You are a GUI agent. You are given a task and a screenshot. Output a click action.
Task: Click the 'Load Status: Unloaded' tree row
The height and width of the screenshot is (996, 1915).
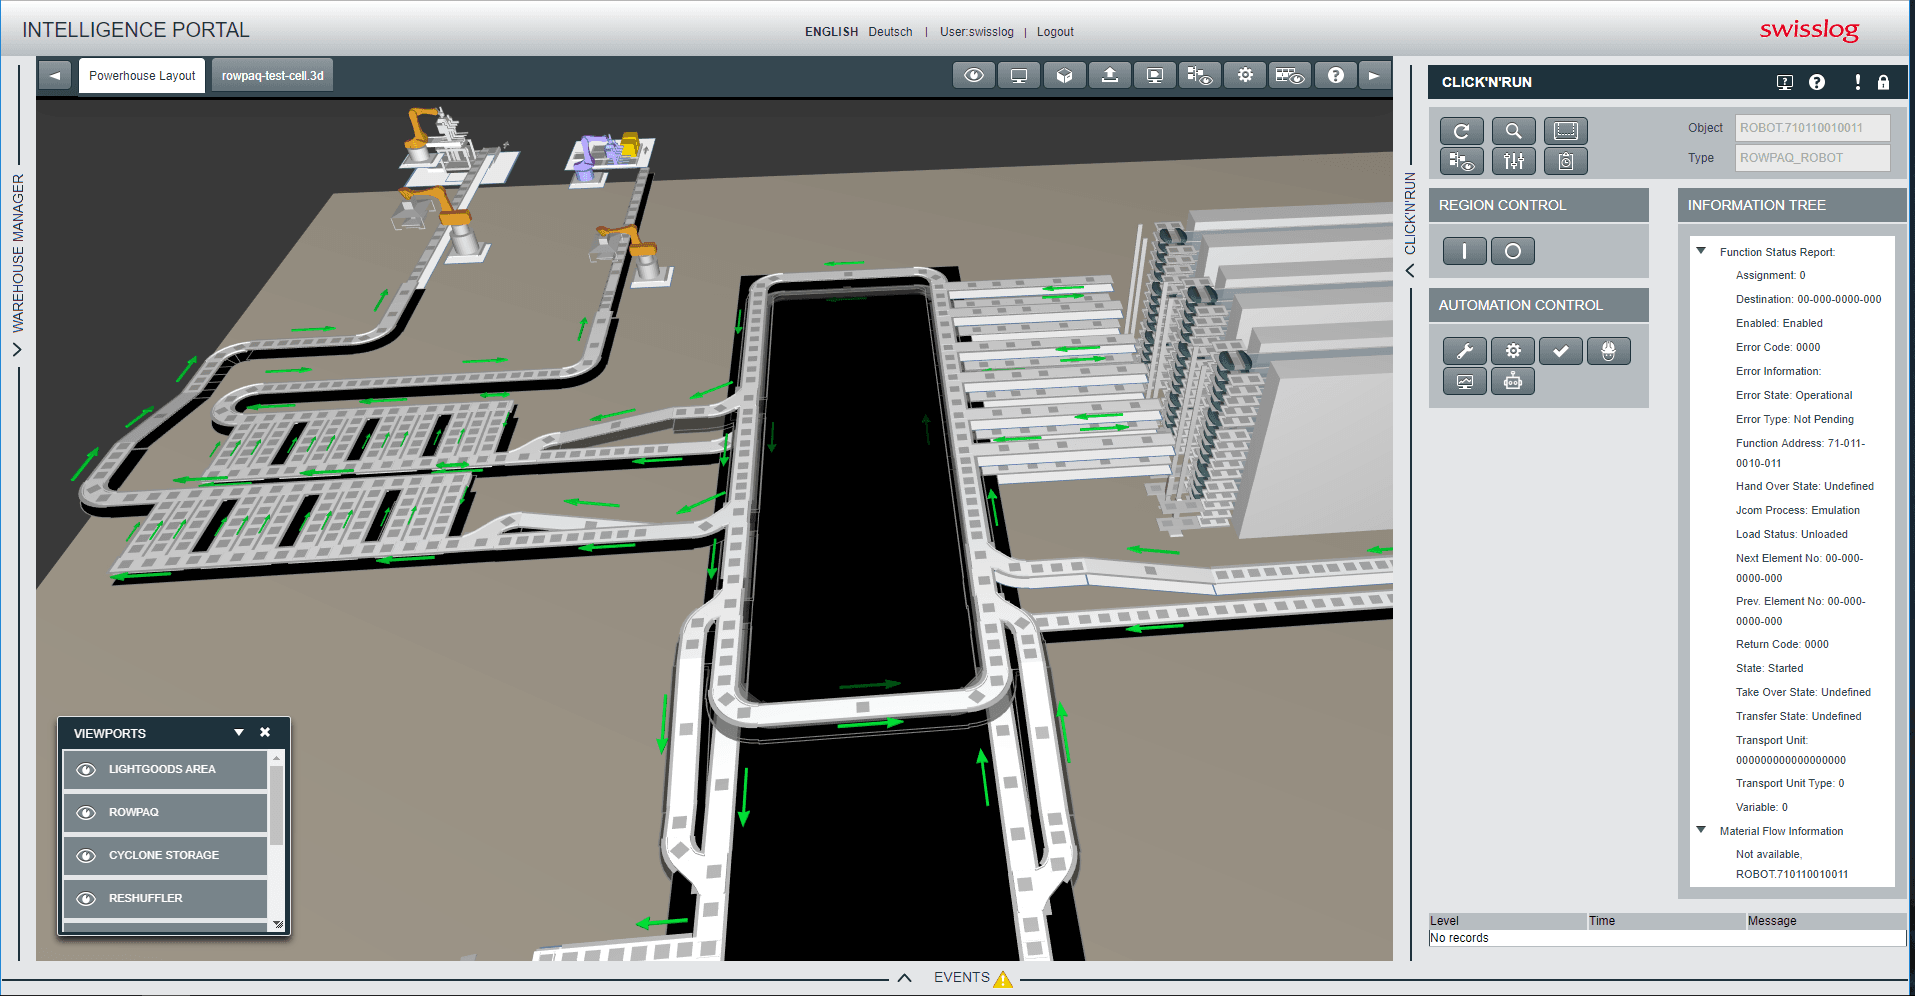coord(1792,535)
